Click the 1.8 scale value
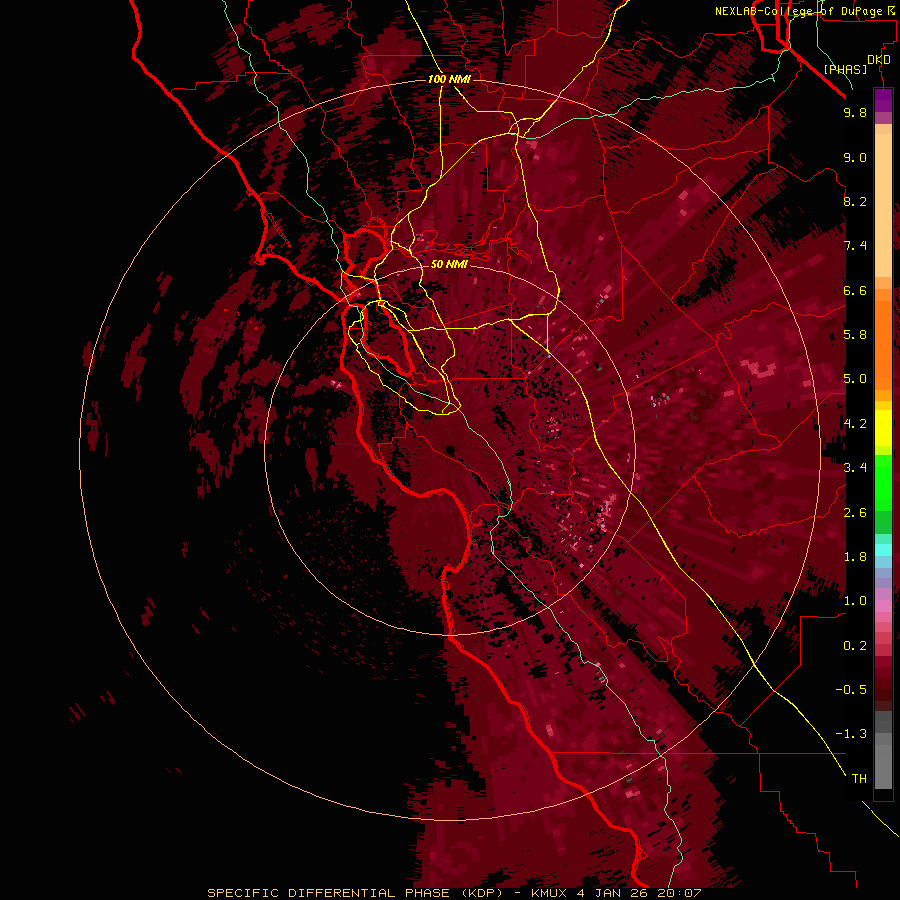Viewport: 900px width, 900px height. tap(855, 557)
